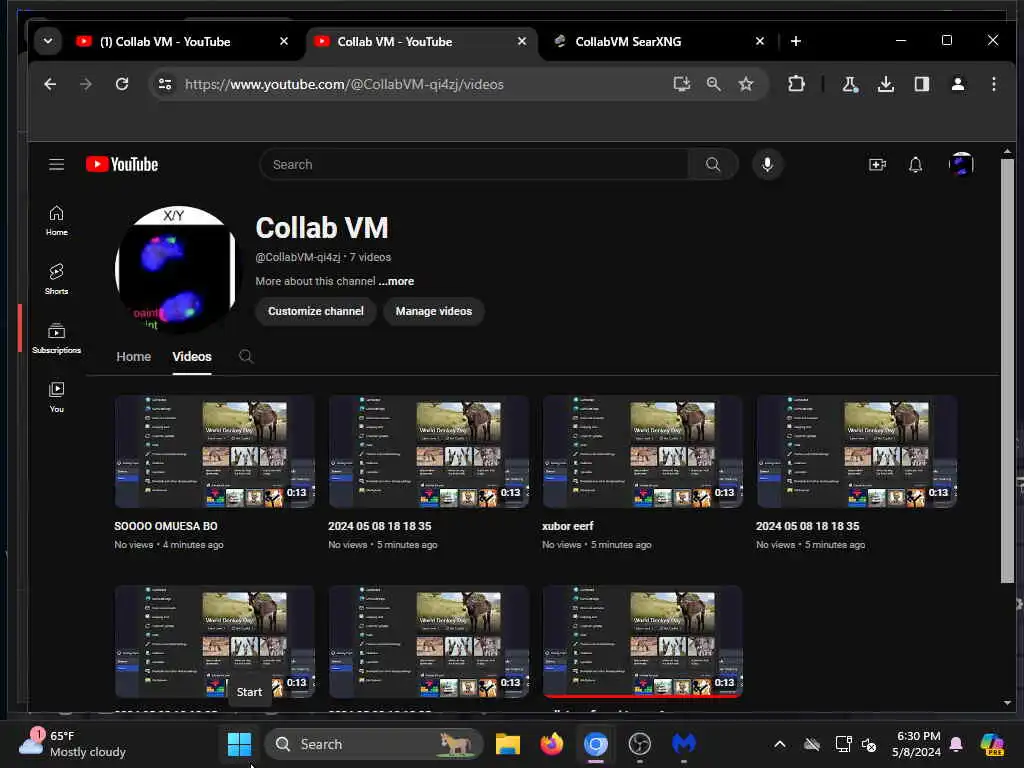Image resolution: width=1024 pixels, height=768 pixels.
Task: Open browser extensions puzzle icon
Action: (x=796, y=84)
